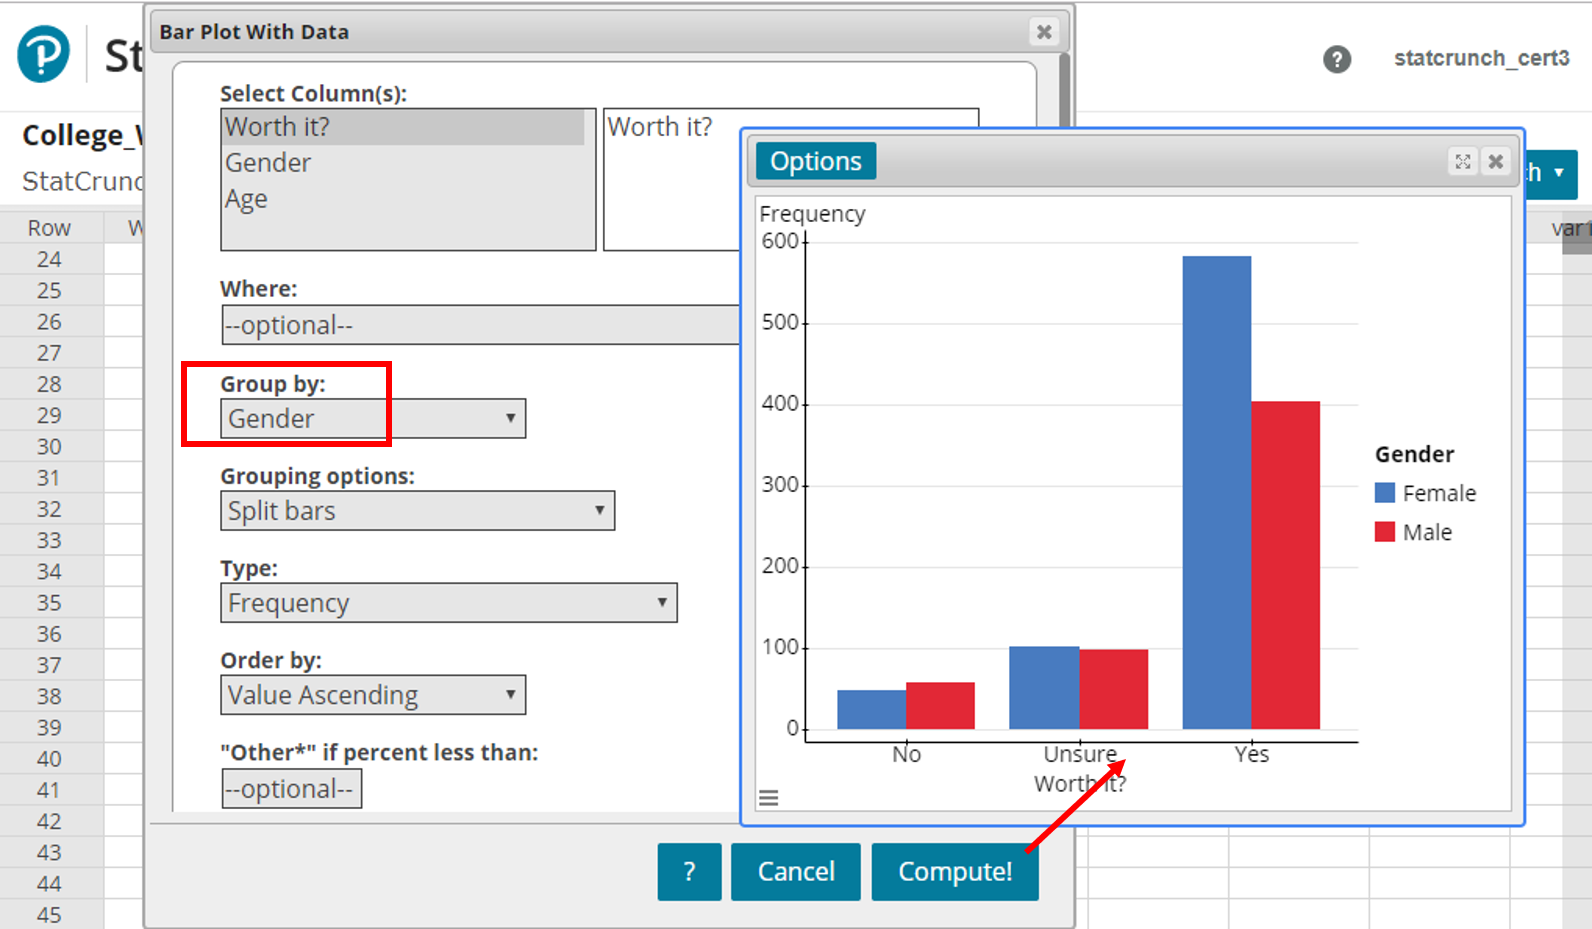Select Gender in the column list
Image resolution: width=1592 pixels, height=929 pixels.
click(x=268, y=163)
